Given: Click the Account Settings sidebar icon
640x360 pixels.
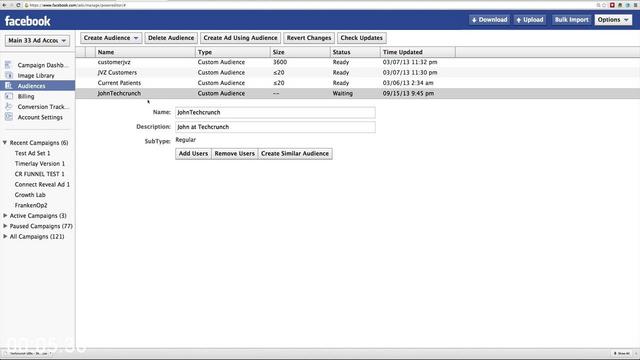Looking at the screenshot, I should [9, 117].
